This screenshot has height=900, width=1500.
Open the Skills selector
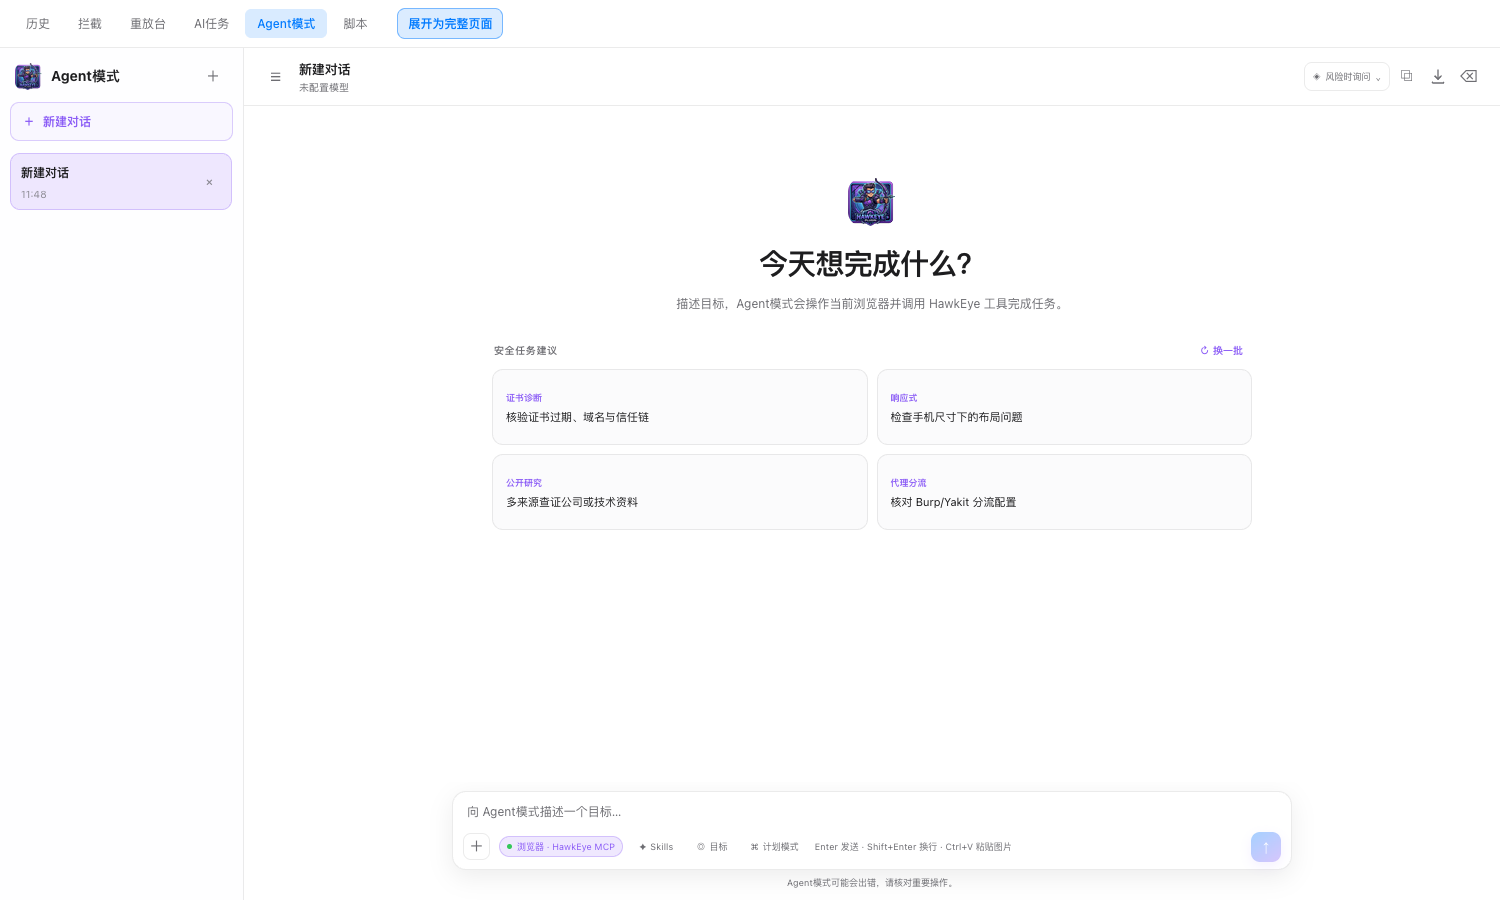click(656, 847)
